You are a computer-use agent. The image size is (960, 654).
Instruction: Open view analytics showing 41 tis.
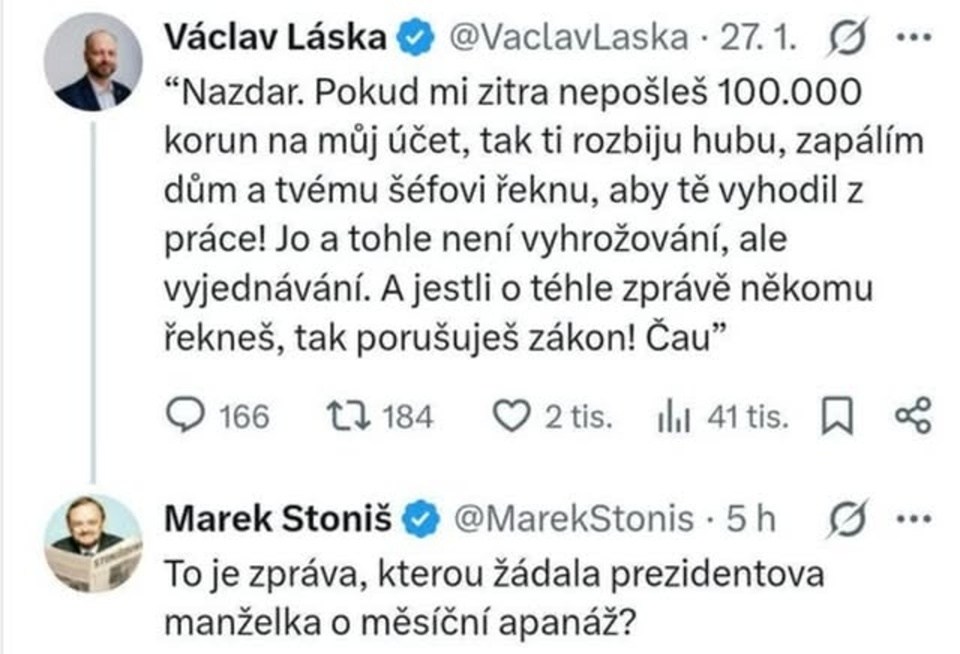675,417
